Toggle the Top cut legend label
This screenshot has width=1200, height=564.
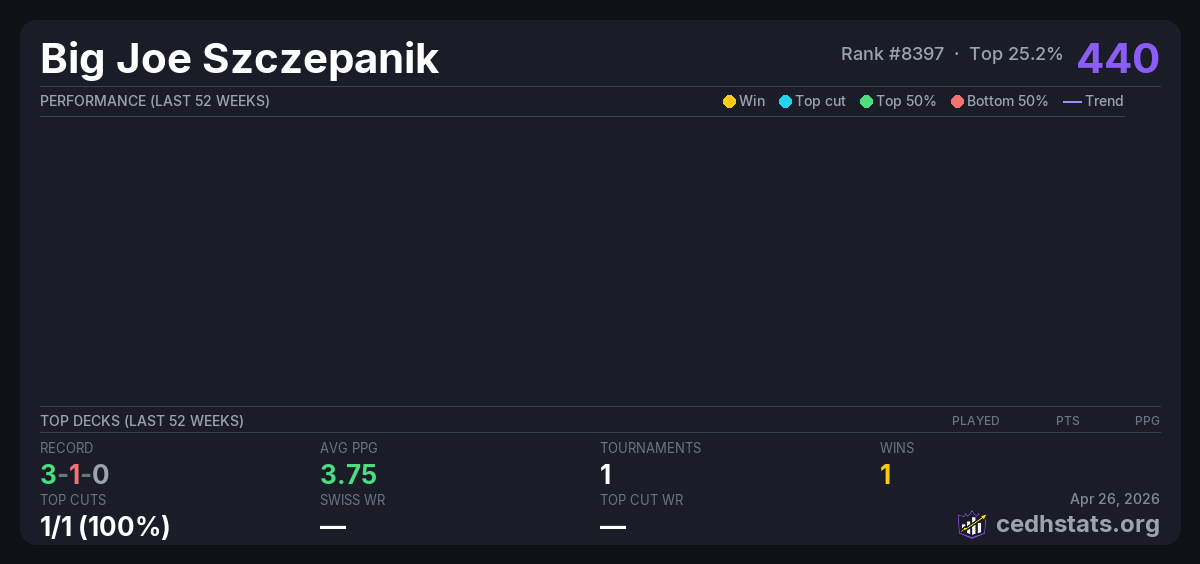[820, 101]
